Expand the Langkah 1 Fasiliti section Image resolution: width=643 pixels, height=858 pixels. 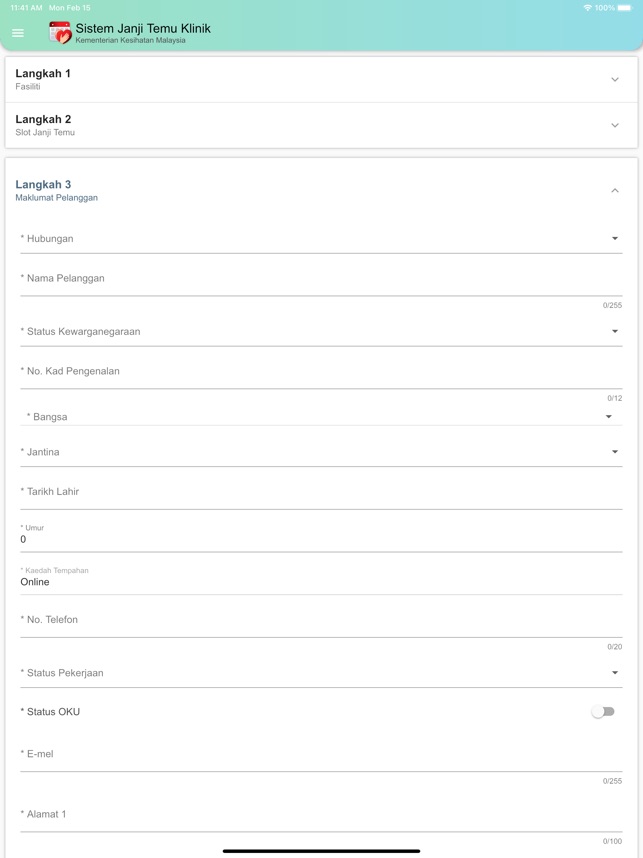pos(321,79)
